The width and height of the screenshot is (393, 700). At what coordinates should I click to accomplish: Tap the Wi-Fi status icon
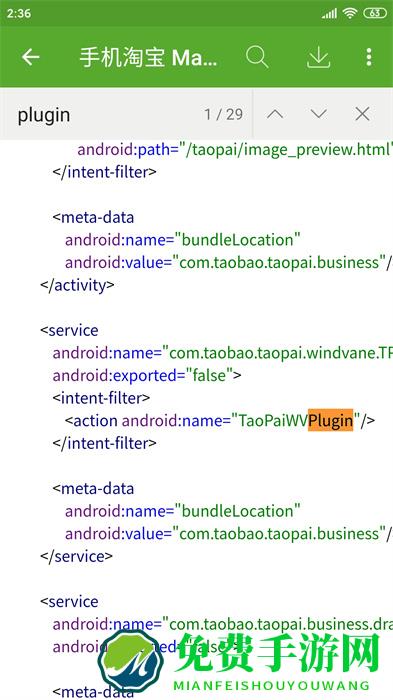click(x=350, y=13)
